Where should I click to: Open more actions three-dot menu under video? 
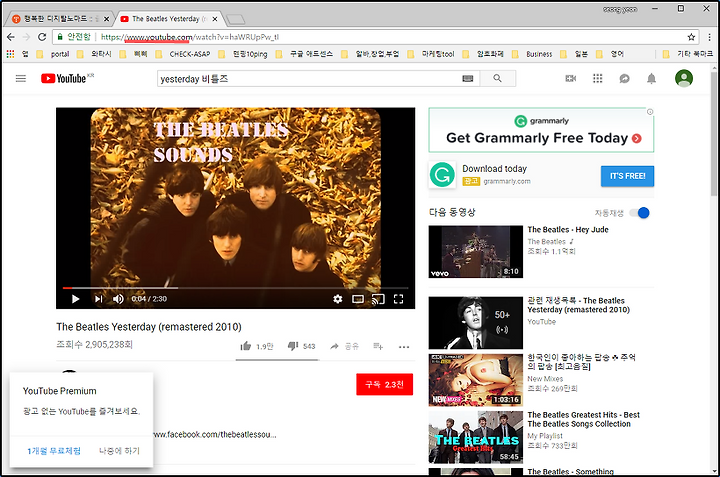404,347
